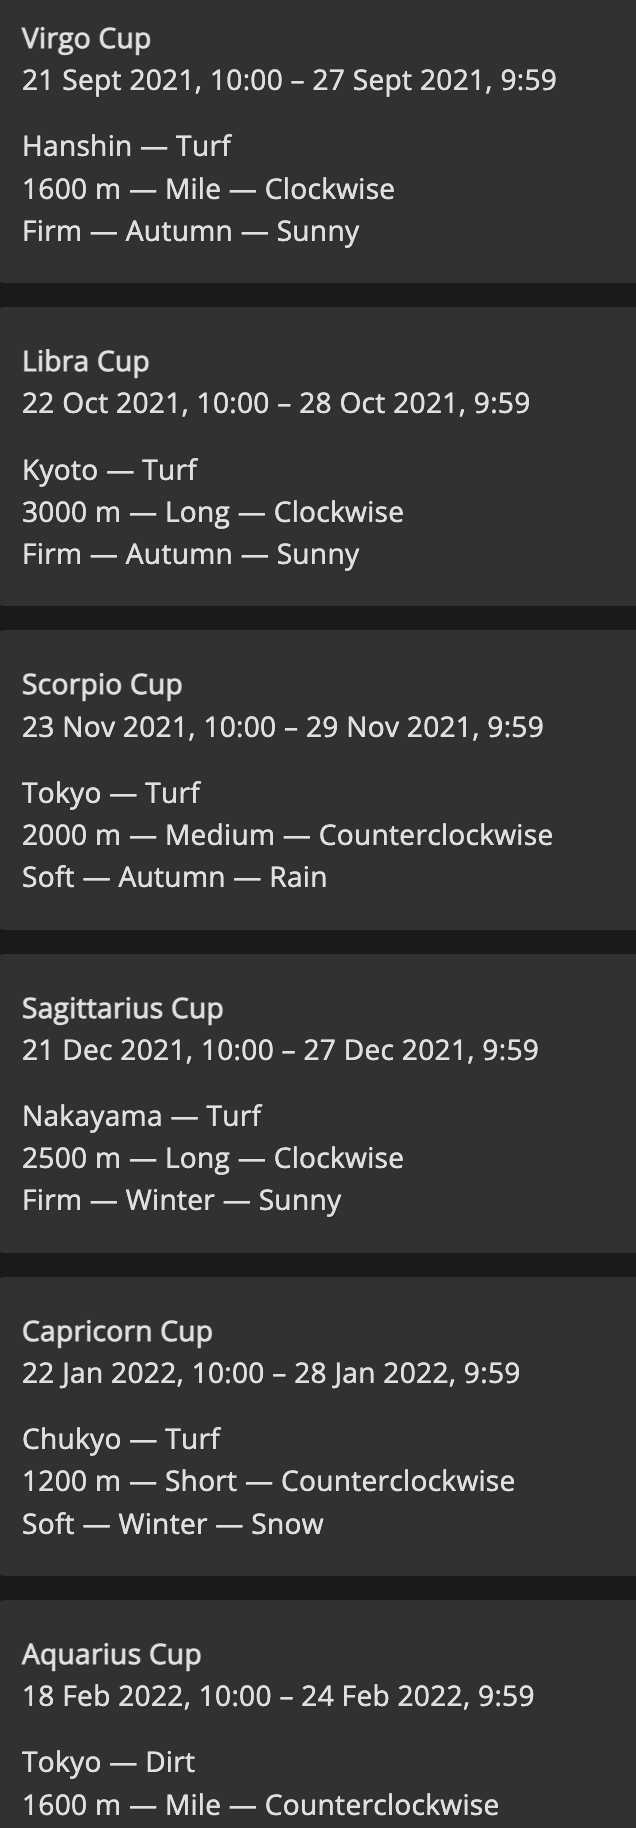Click the Virgo Cup date range
The image size is (636, 1828).
289,80
